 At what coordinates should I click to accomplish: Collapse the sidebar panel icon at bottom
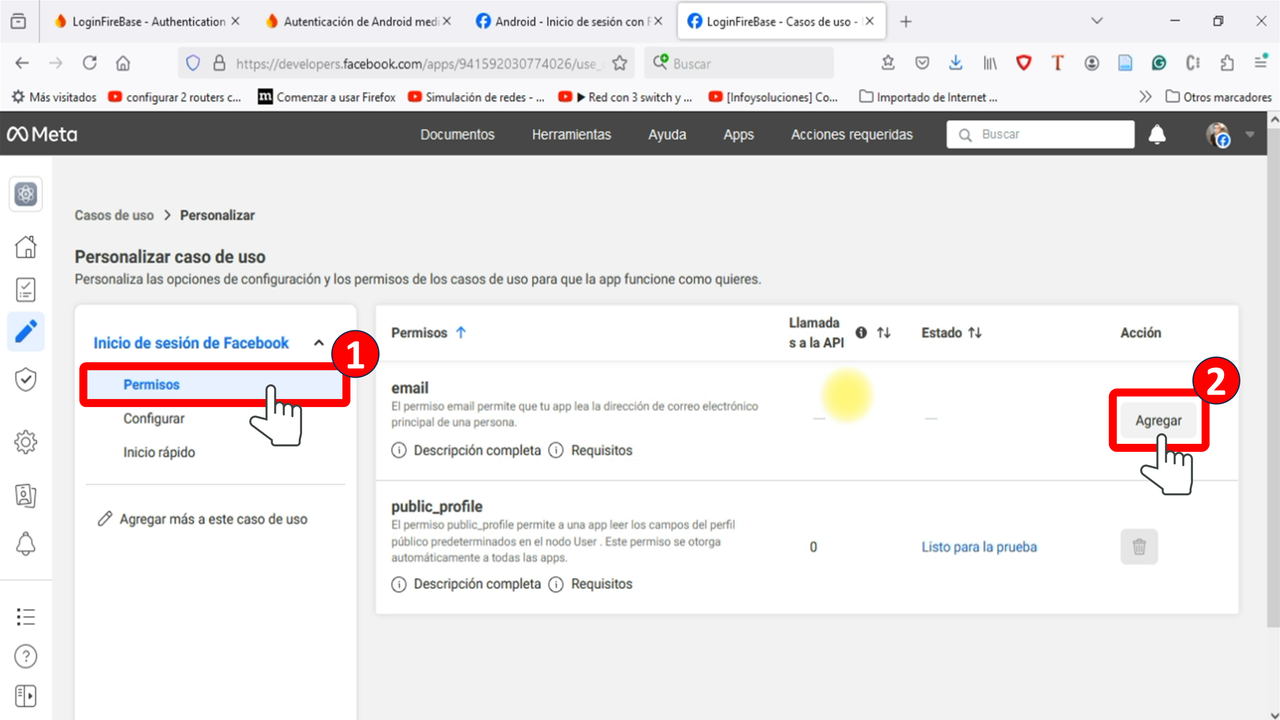pos(26,695)
